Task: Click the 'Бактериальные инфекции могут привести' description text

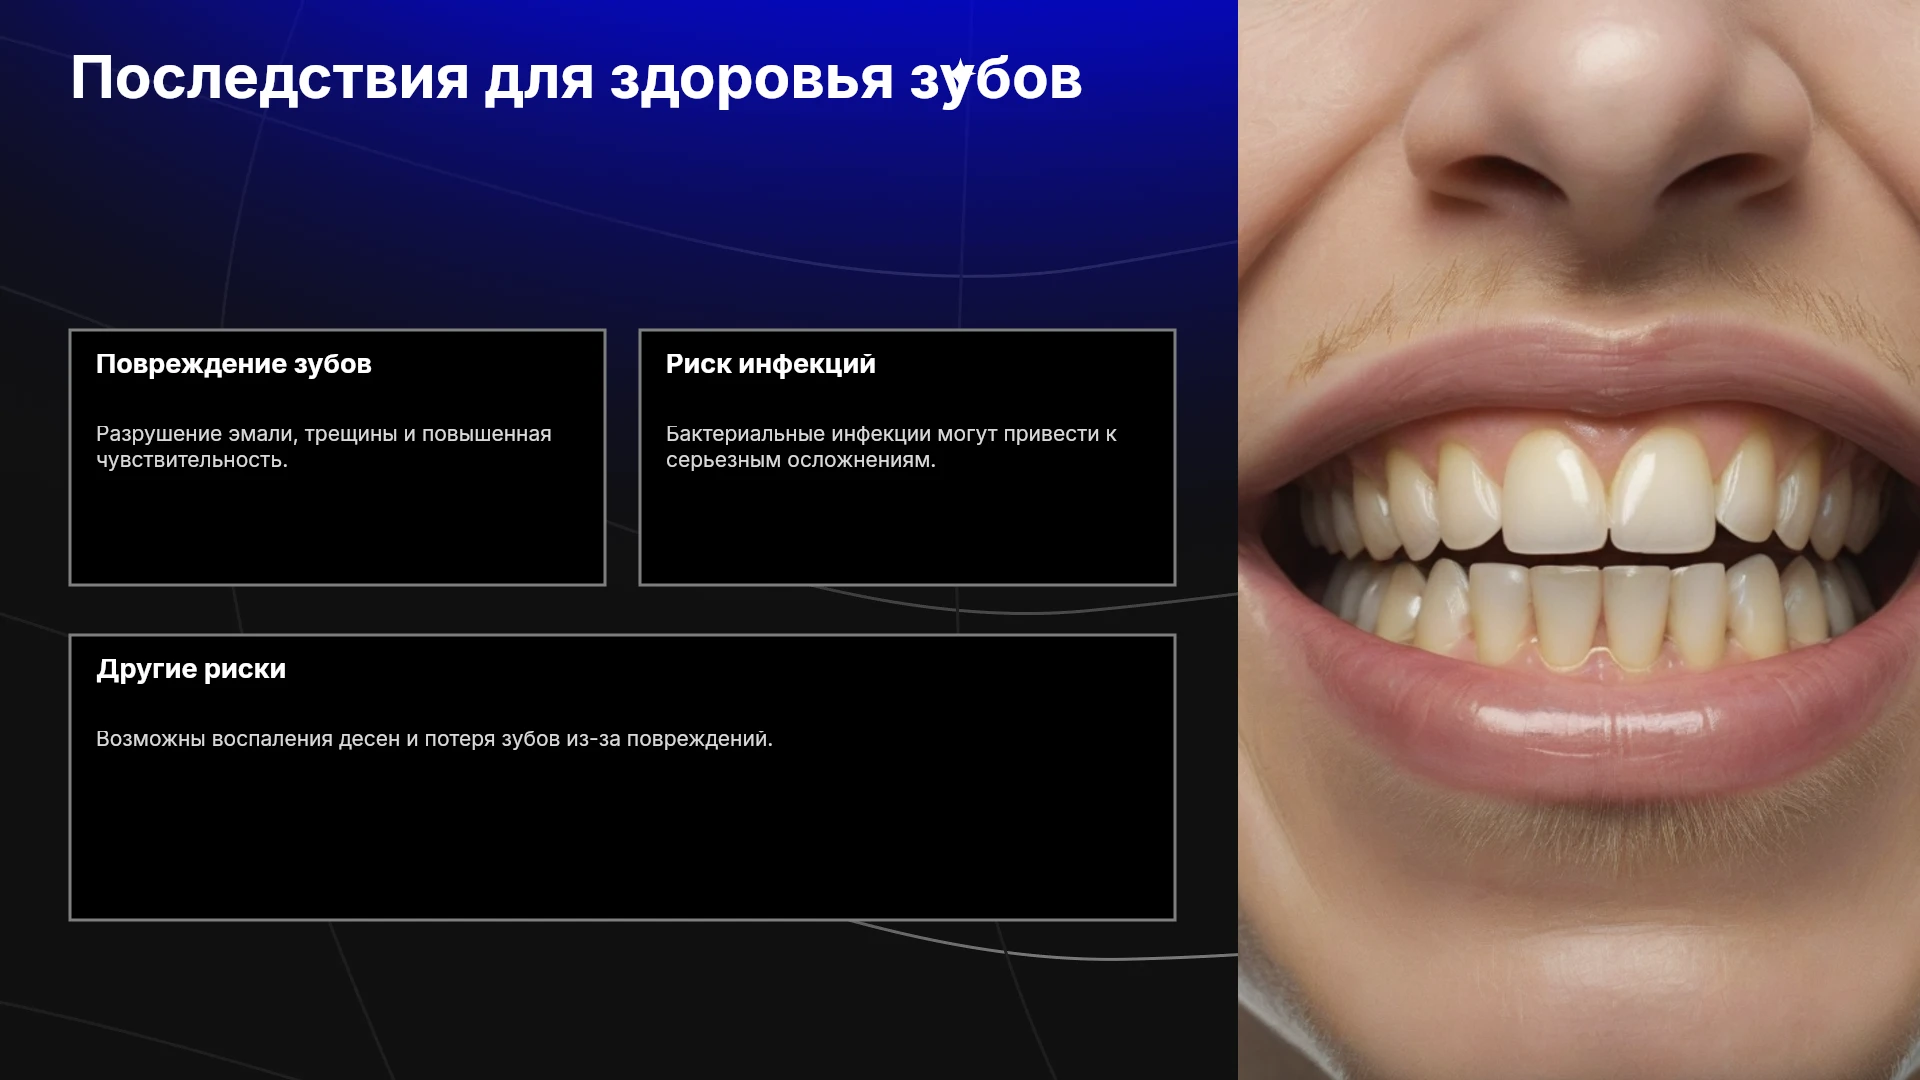Action: click(x=891, y=447)
